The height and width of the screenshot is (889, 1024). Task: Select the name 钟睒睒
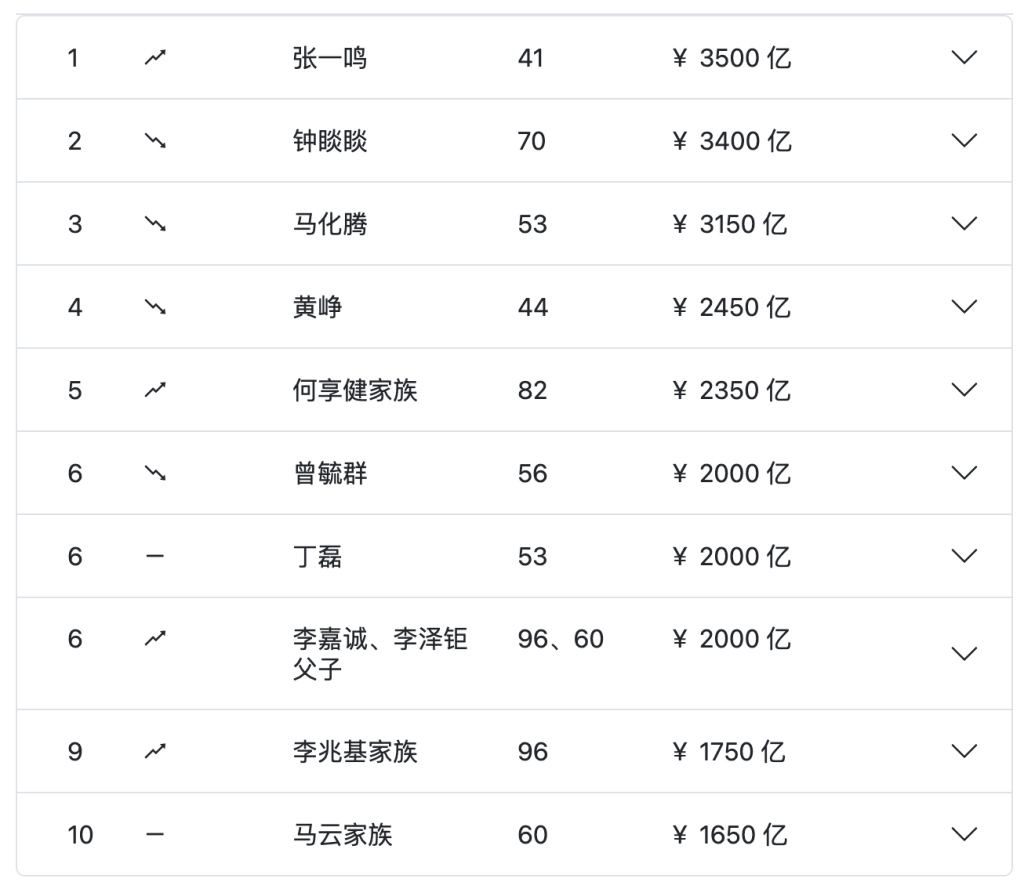330,141
